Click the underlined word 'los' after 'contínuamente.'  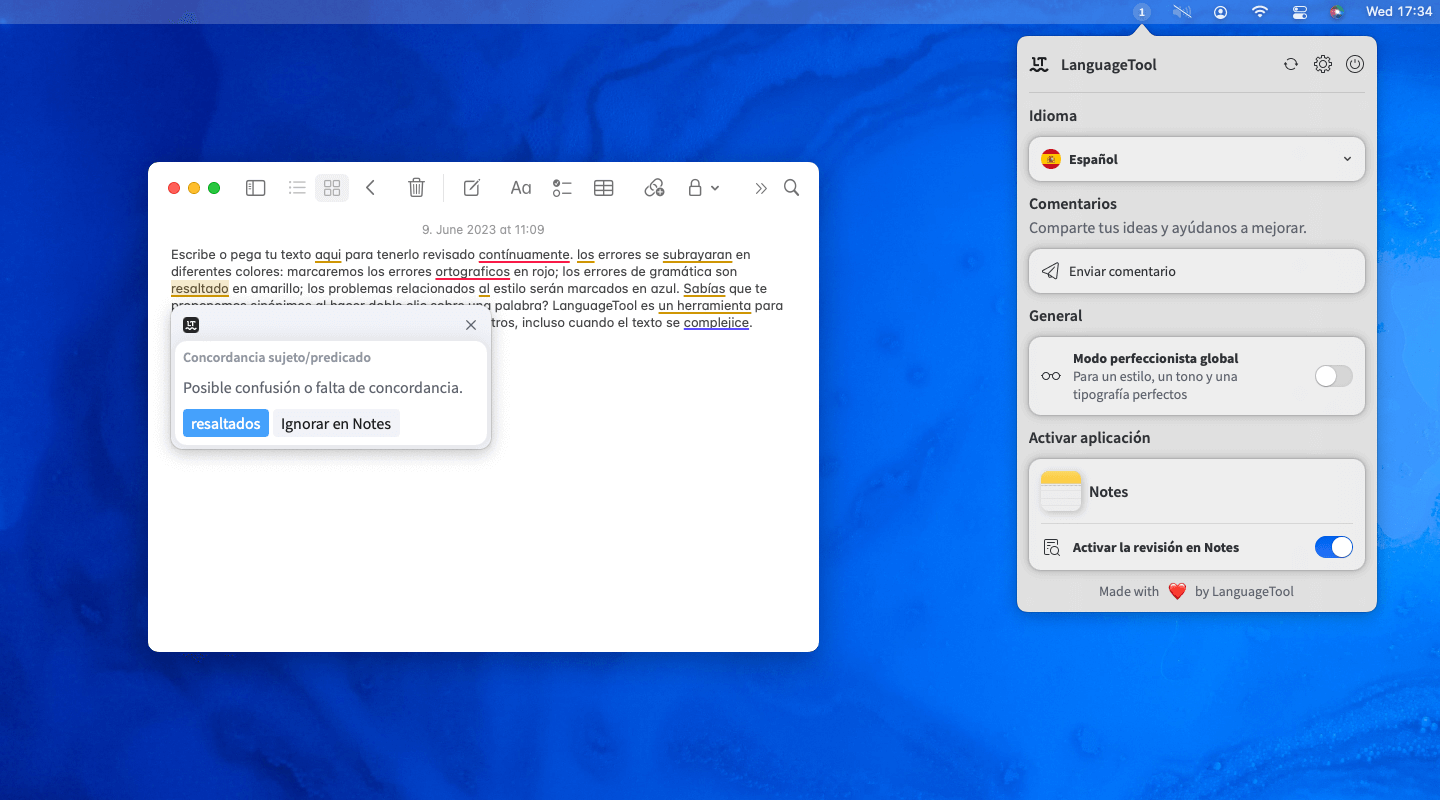click(x=585, y=254)
